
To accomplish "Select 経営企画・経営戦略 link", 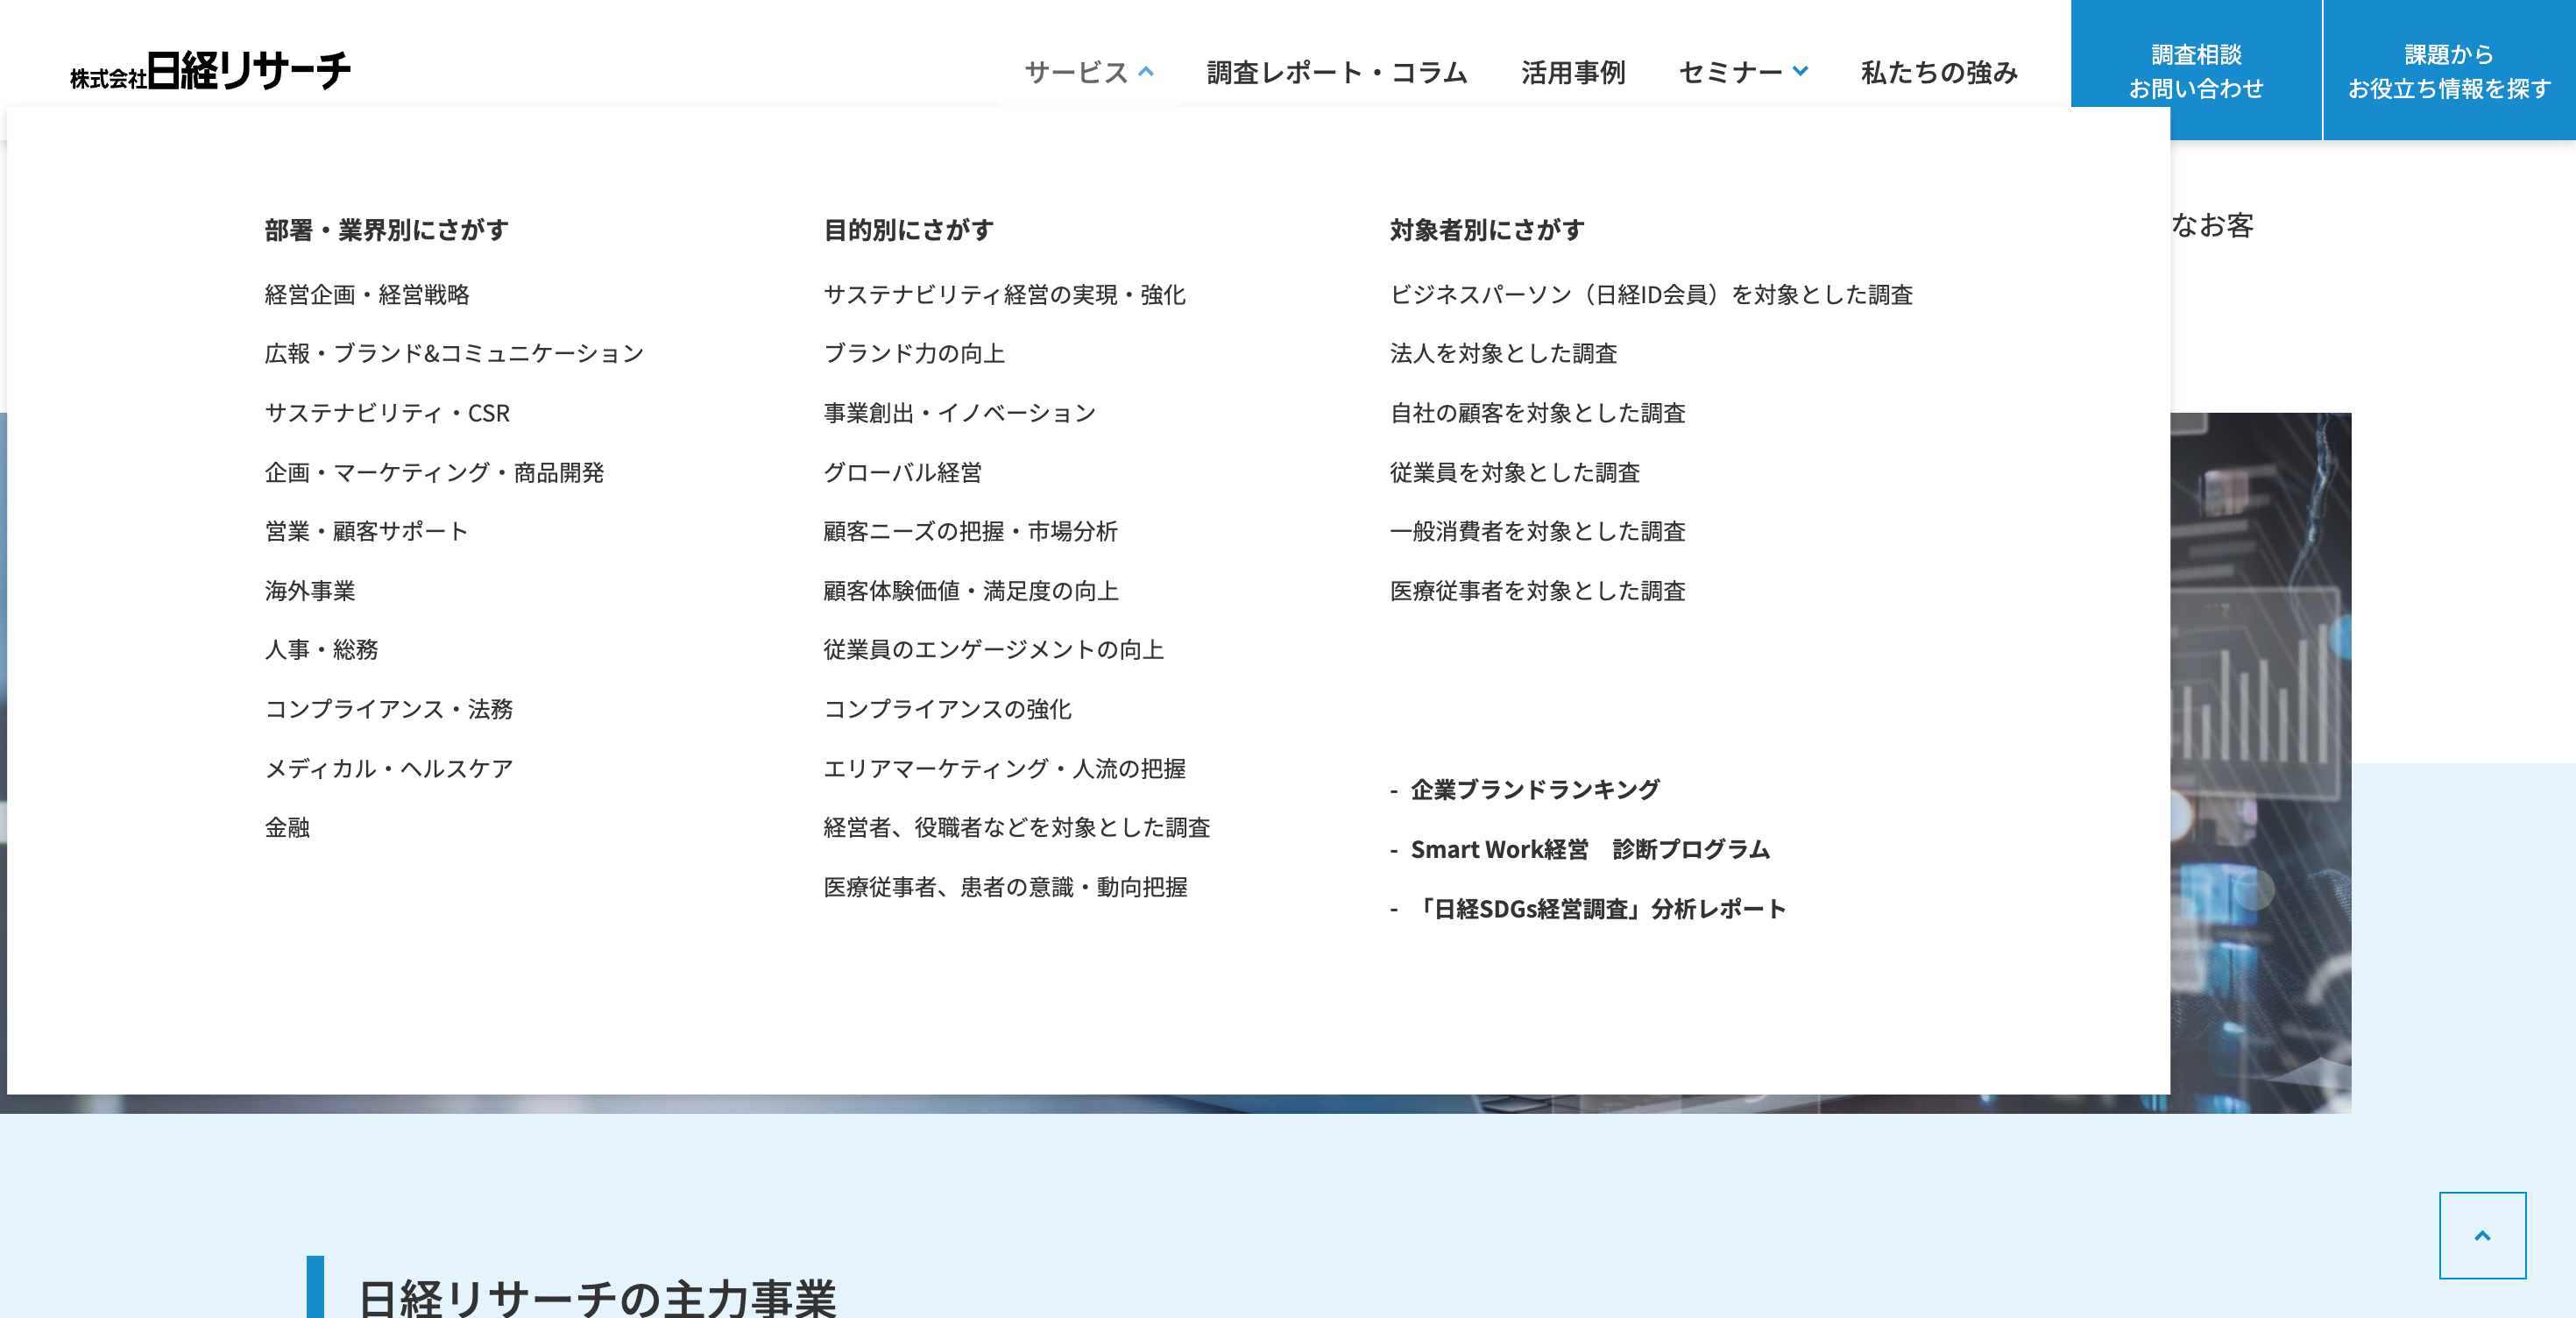I will tap(367, 294).
